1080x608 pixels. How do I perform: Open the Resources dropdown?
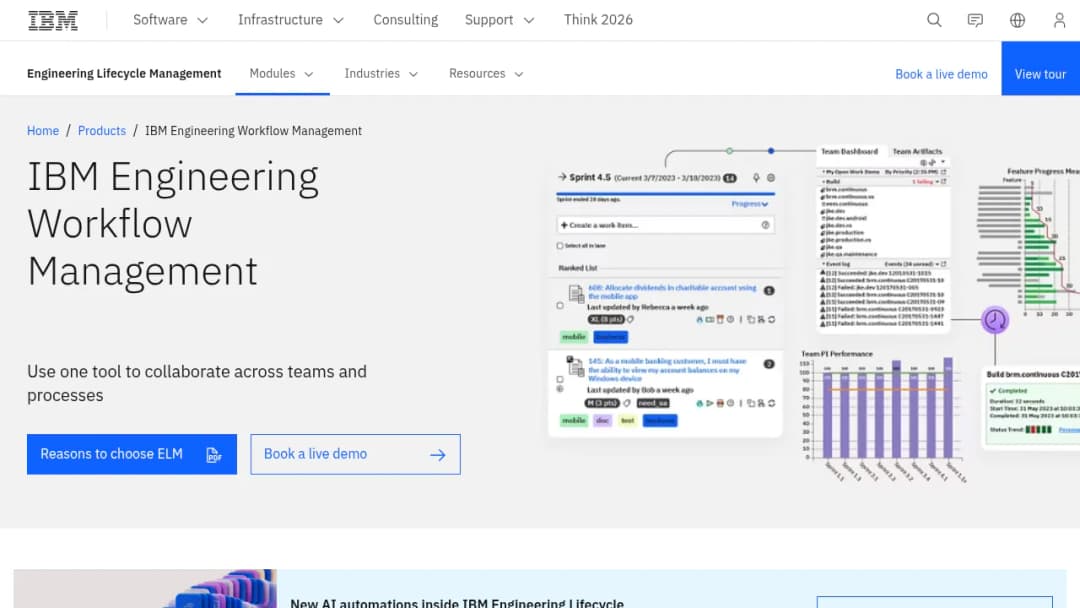(x=486, y=74)
